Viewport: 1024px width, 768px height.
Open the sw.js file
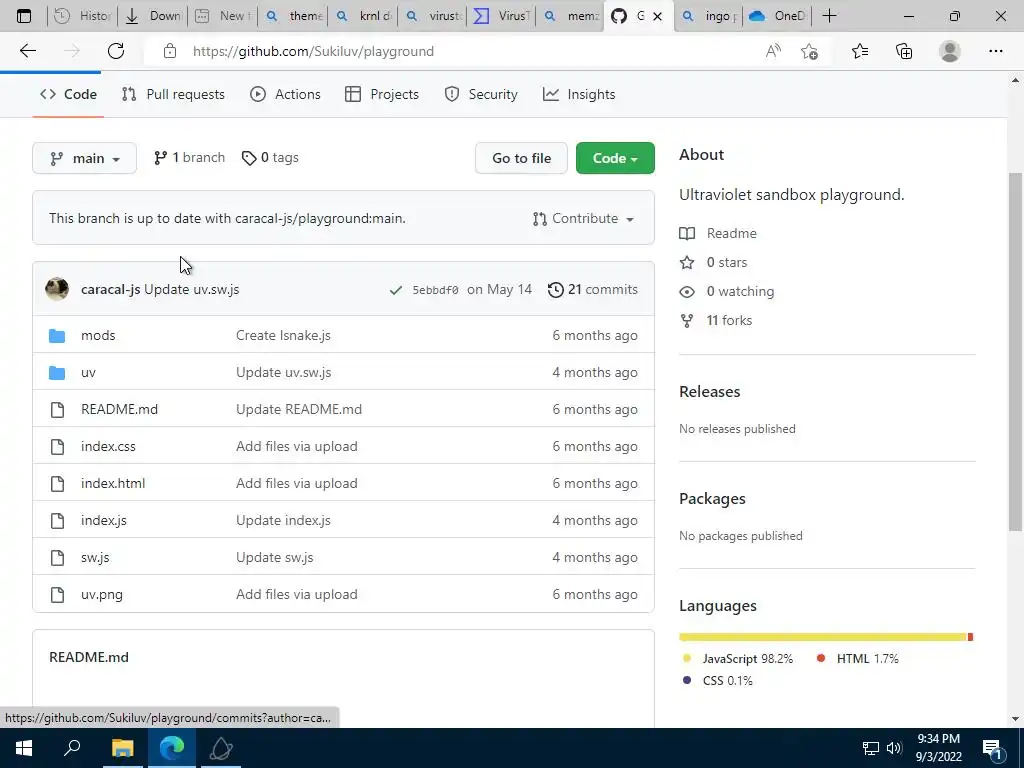tap(95, 557)
